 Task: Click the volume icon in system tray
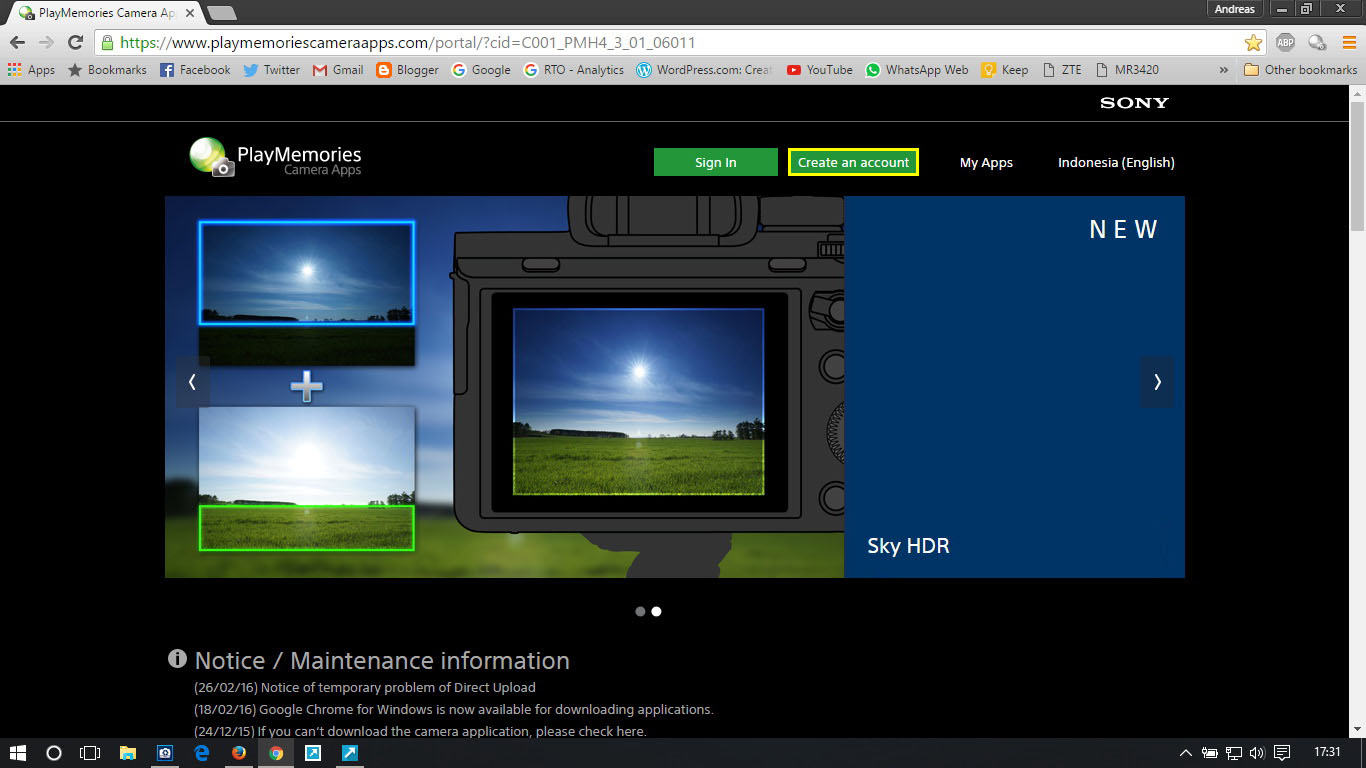click(1257, 753)
